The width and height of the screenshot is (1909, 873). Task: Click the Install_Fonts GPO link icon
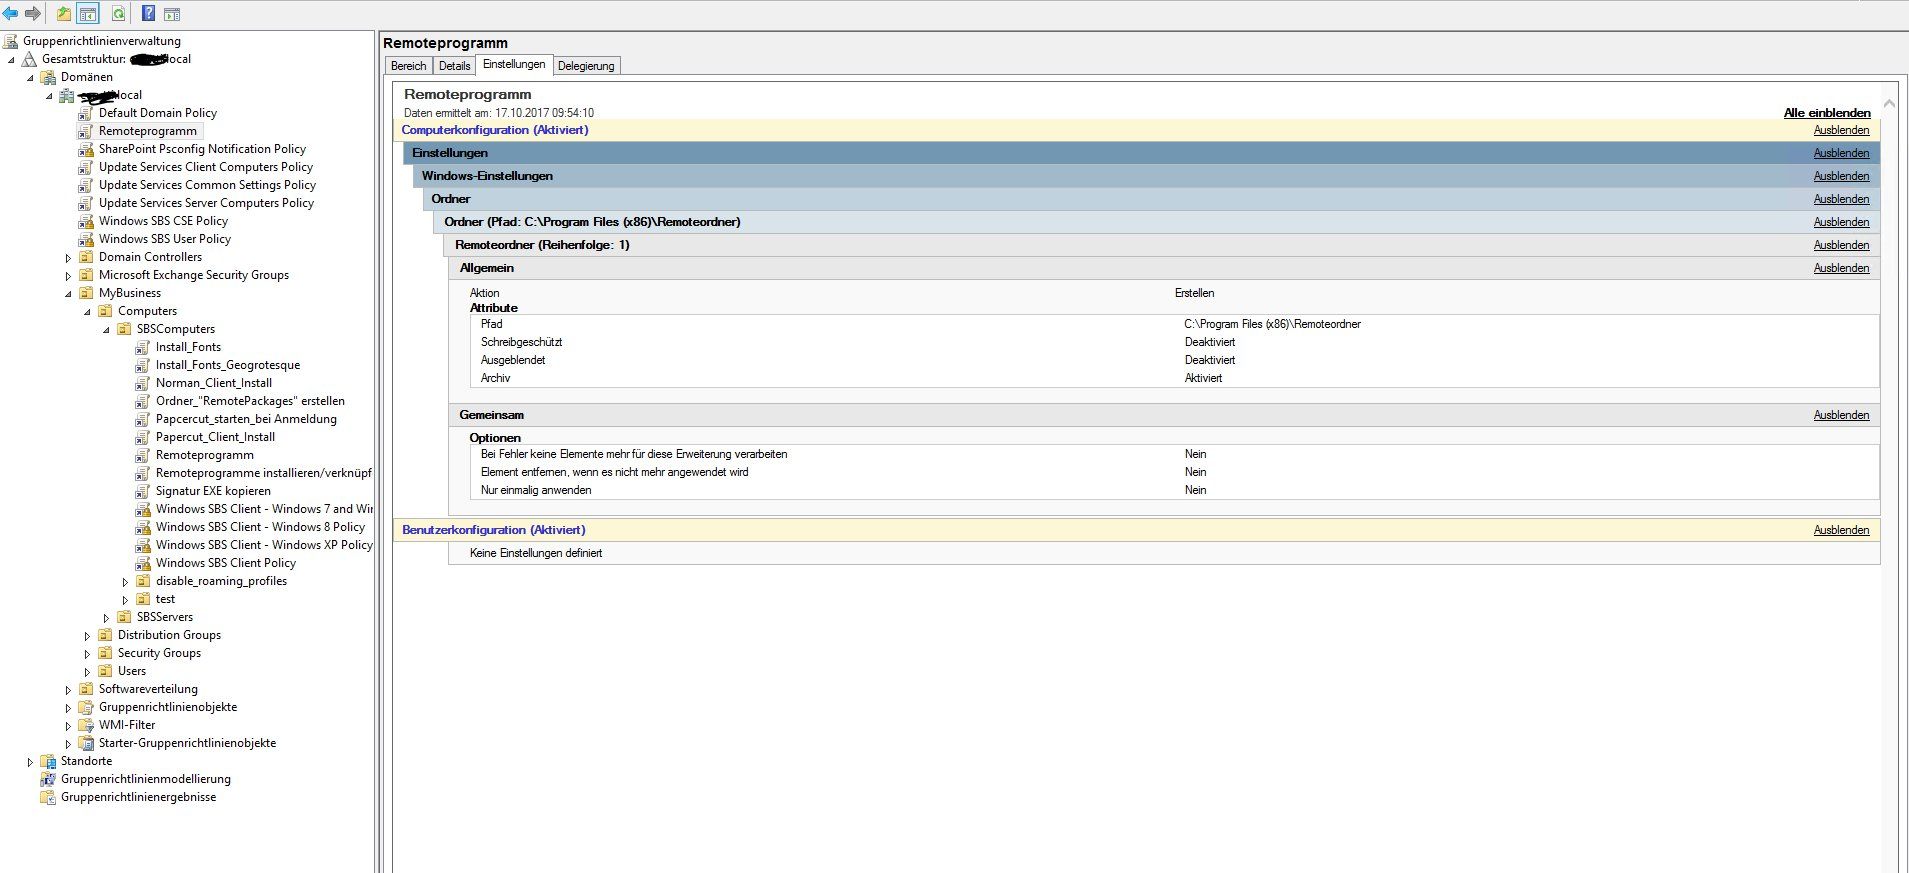(143, 347)
